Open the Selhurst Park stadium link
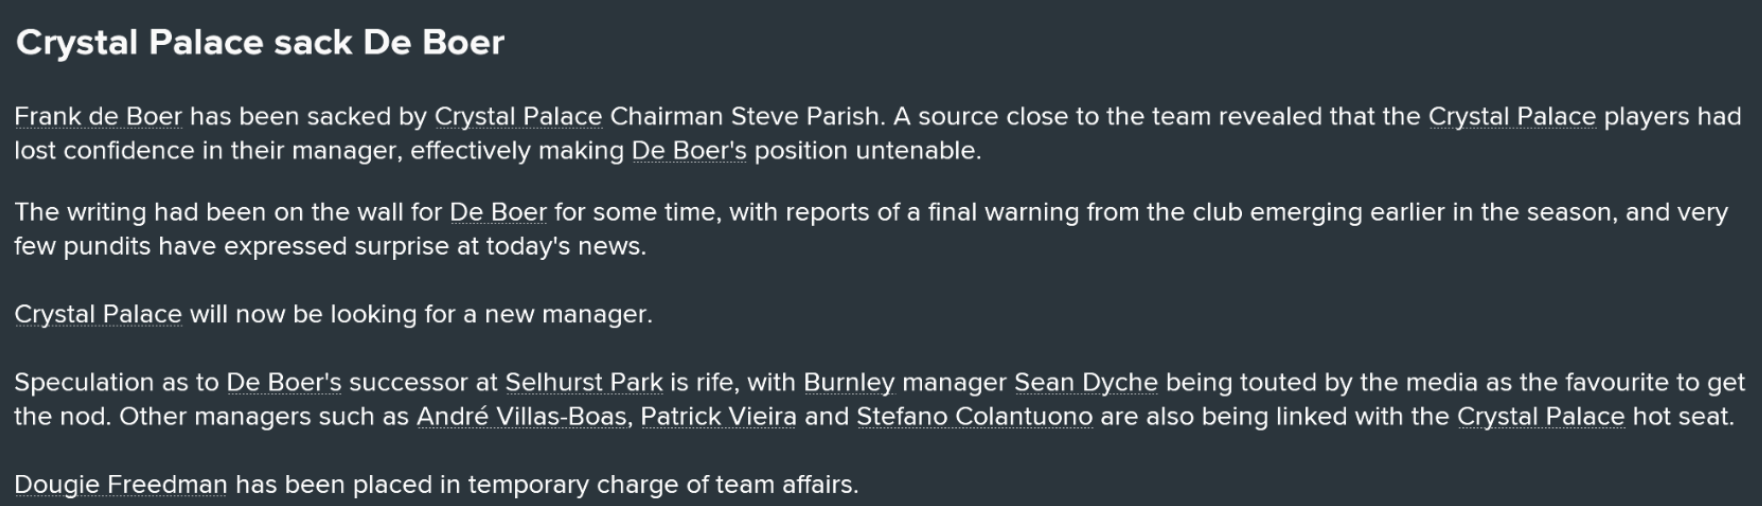This screenshot has width=1762, height=506. point(583,383)
